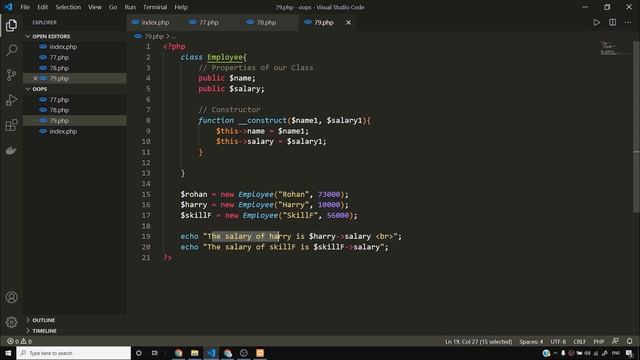Click the editor vertical scrollbar
640x360 pixels.
[636, 127]
